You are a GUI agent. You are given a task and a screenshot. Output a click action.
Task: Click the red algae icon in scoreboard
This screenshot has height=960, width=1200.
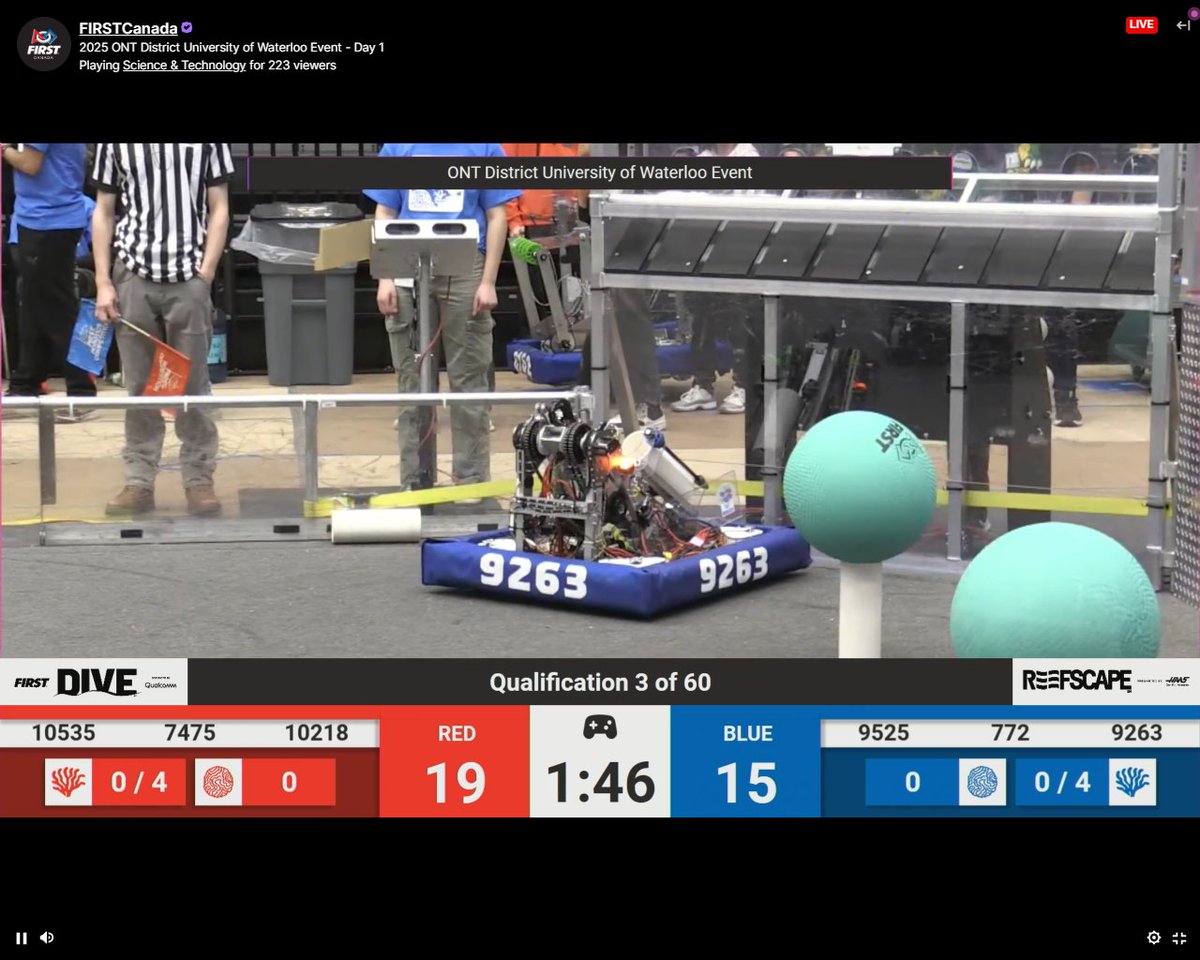[x=218, y=782]
